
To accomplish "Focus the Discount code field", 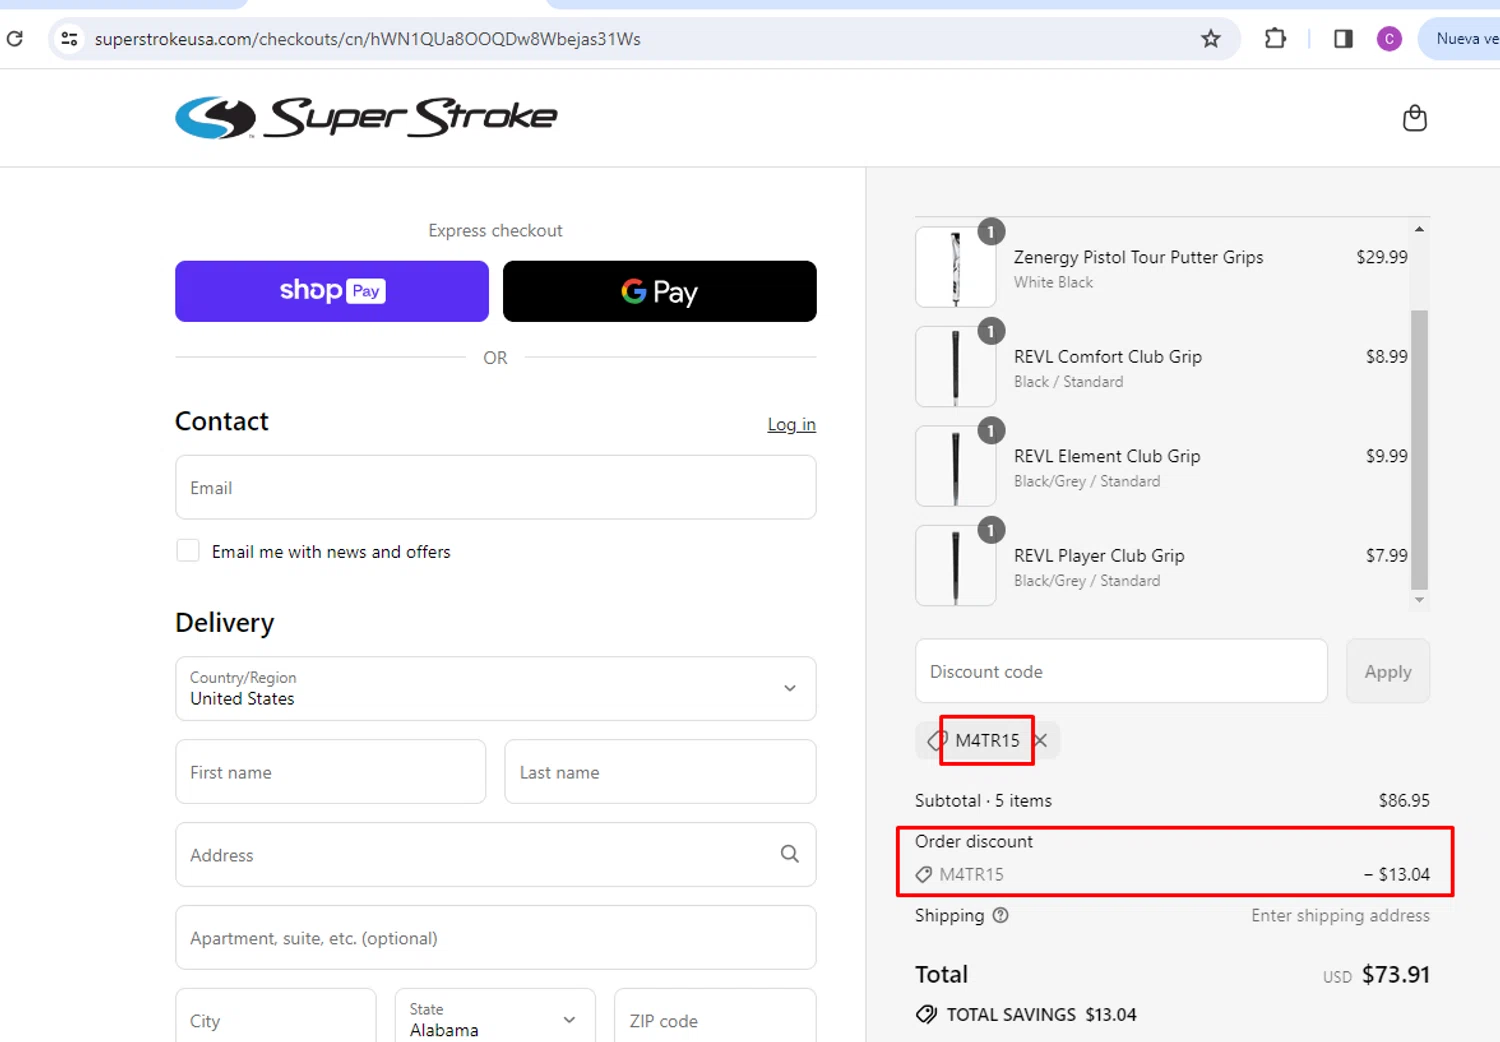I will pyautogui.click(x=1121, y=671).
